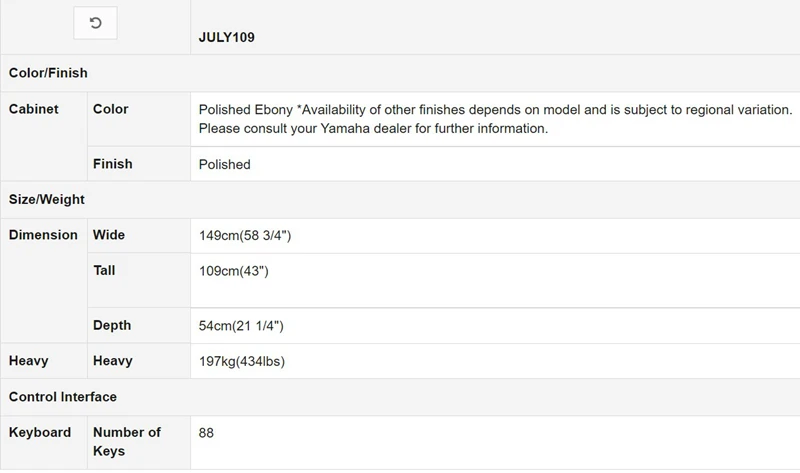
Task: Click the Number of Keys label
Action: coord(127,442)
